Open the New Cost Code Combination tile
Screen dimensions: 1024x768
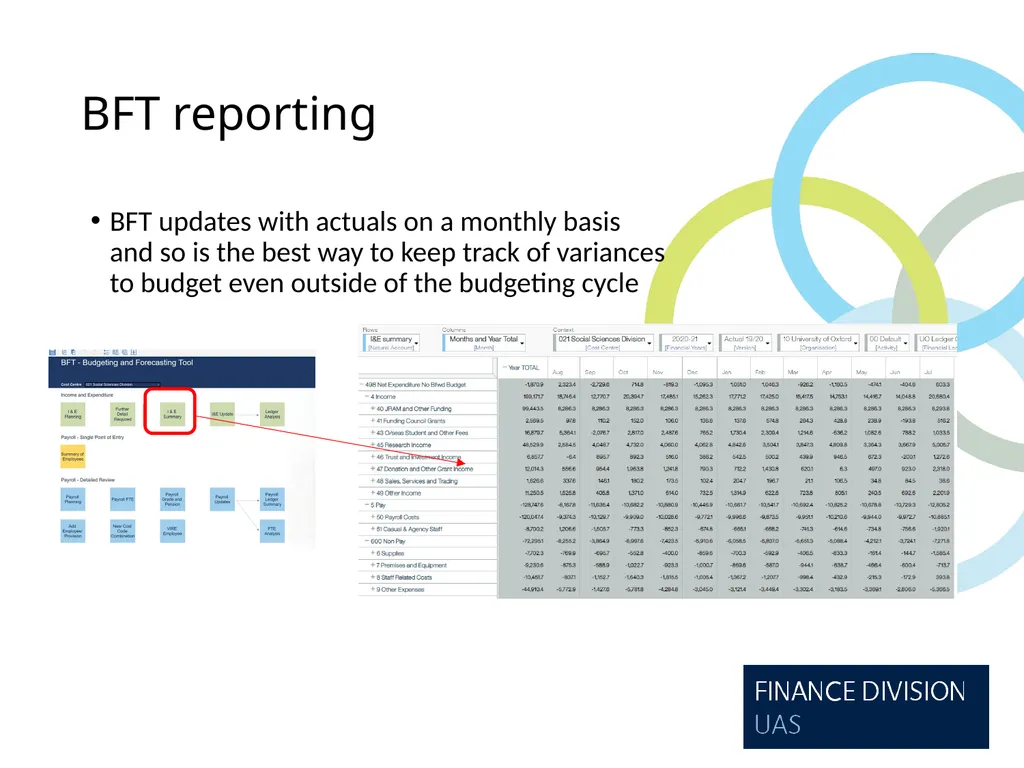tap(123, 532)
